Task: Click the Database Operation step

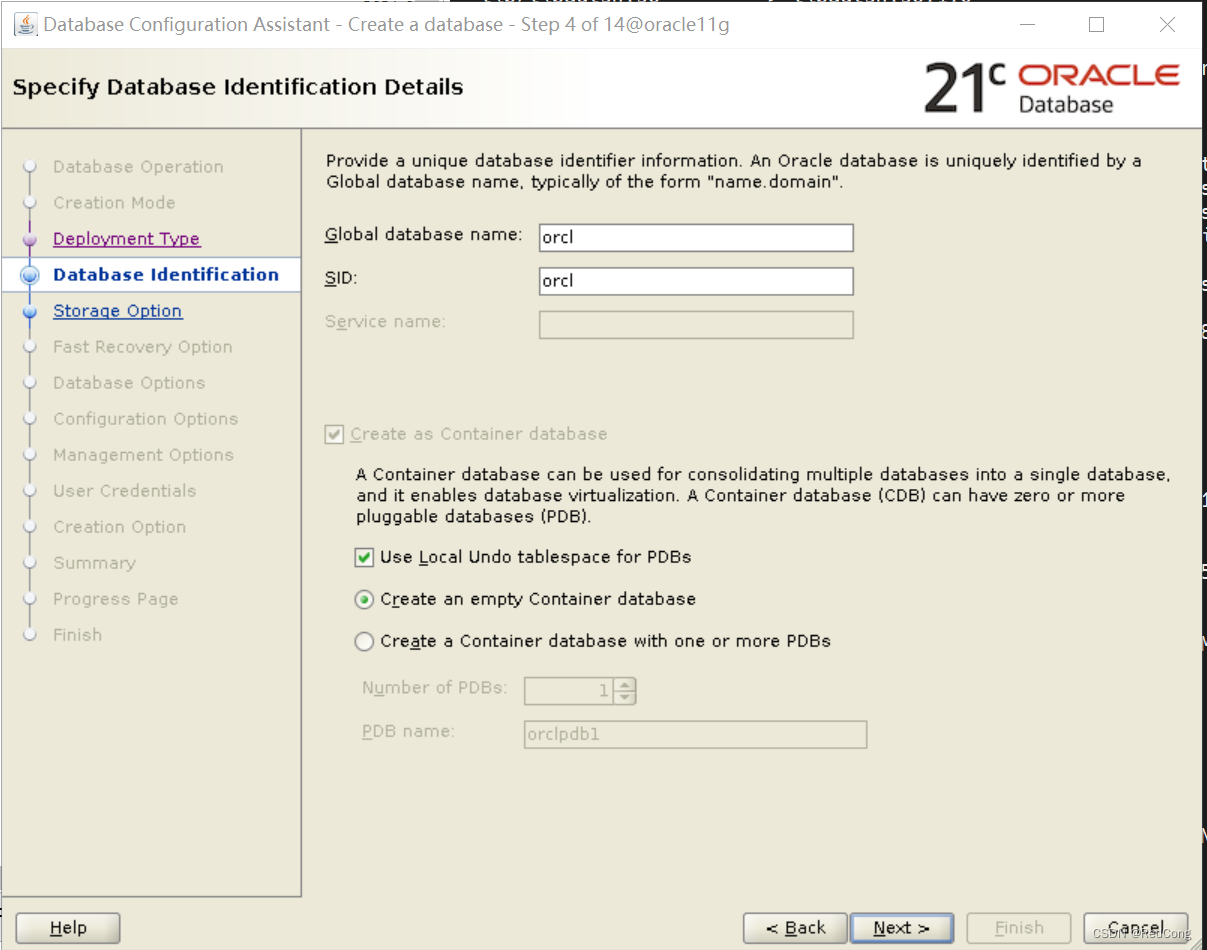Action: tap(138, 167)
